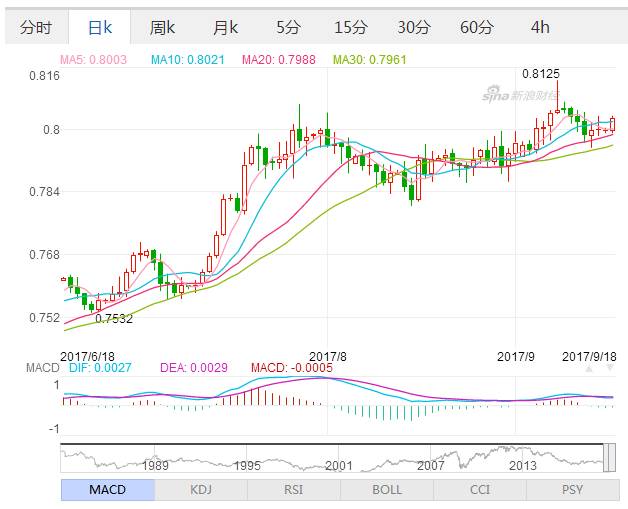Image resolution: width=628 pixels, height=509 pixels.
Task: Open the PSY indicator
Action: (573, 490)
